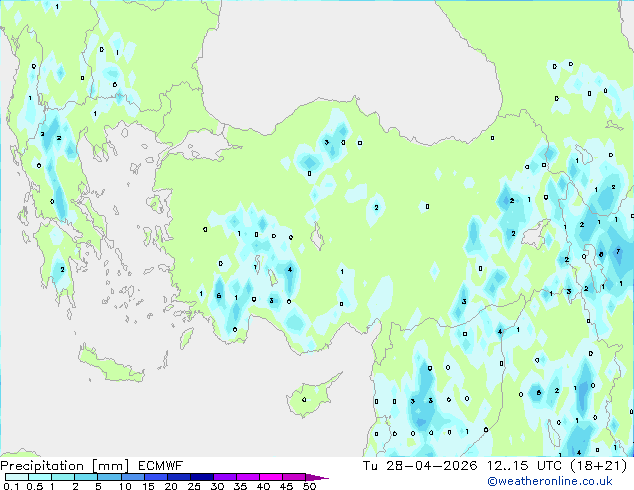The height and width of the screenshot is (490, 634).
Task: Select the 2–5 mm legend color swatch
Action: pos(86,477)
